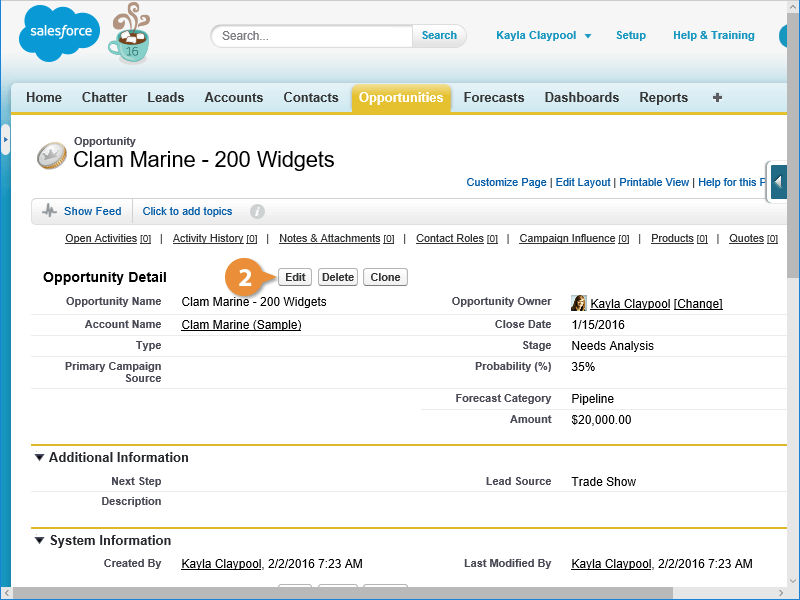Add a new tab with plus icon

pyautogui.click(x=717, y=97)
